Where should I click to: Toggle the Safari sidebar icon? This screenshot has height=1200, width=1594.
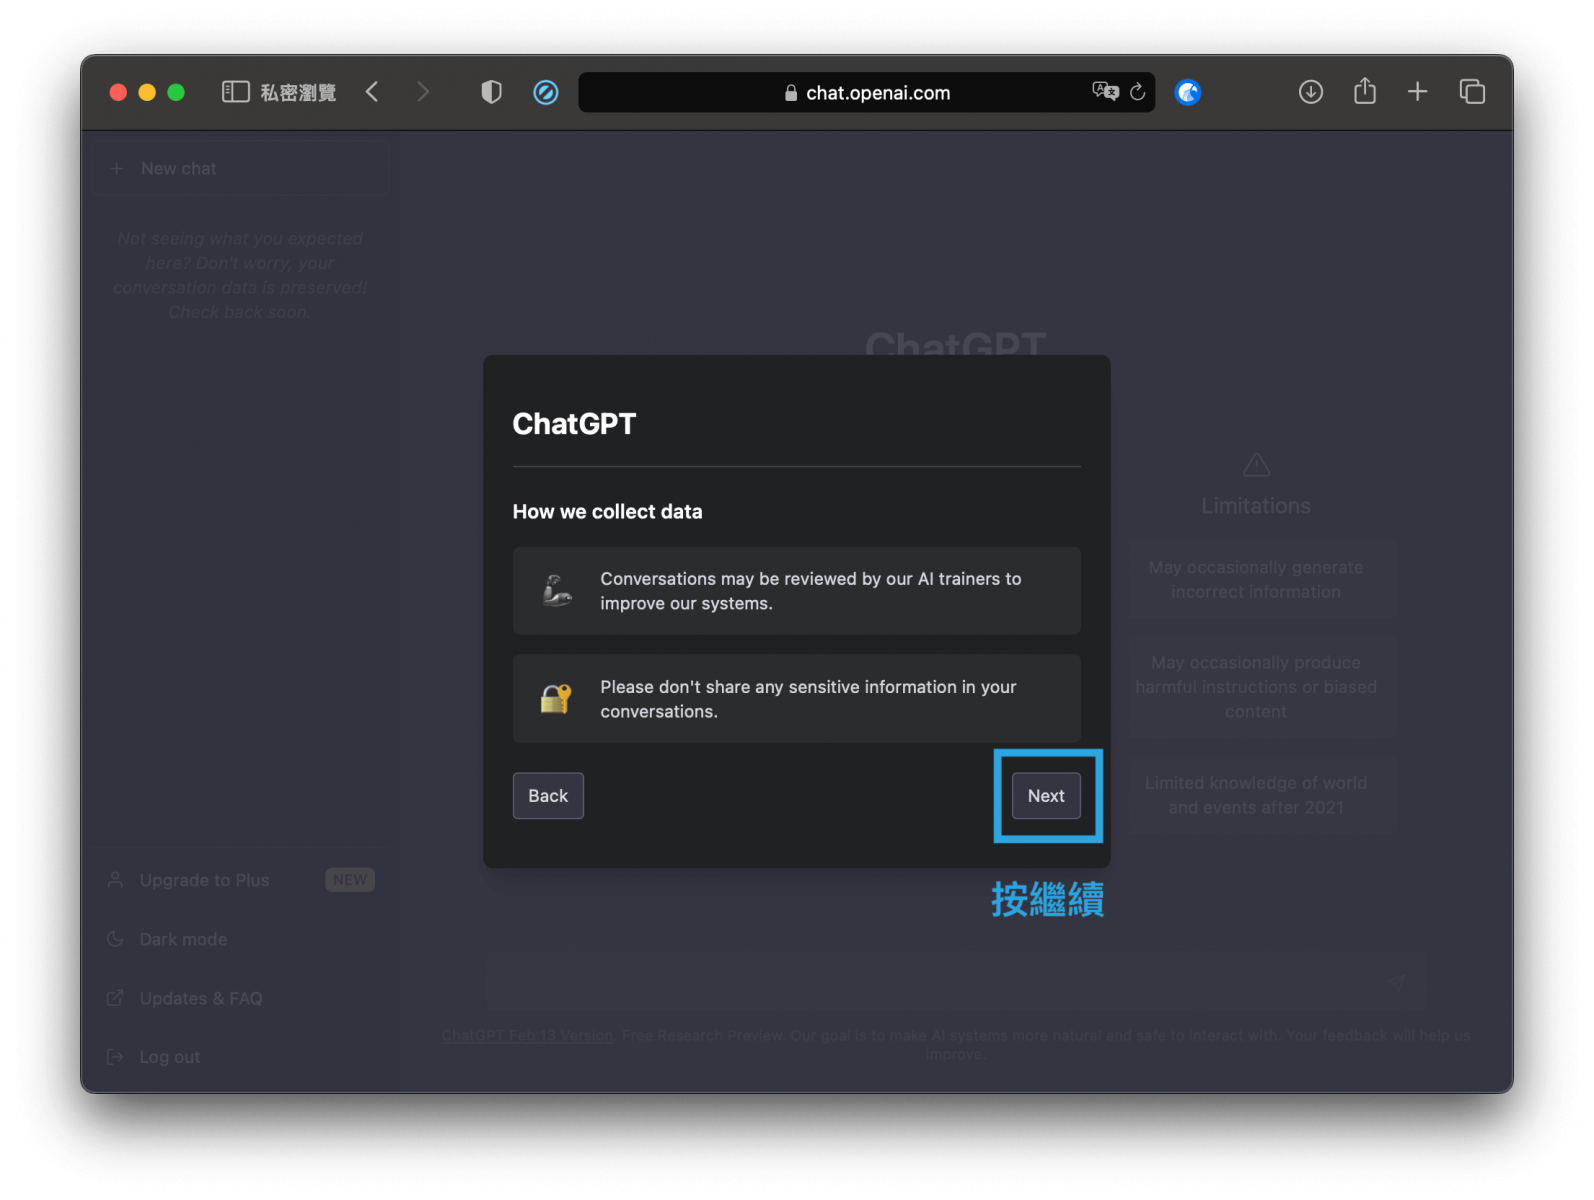click(235, 92)
